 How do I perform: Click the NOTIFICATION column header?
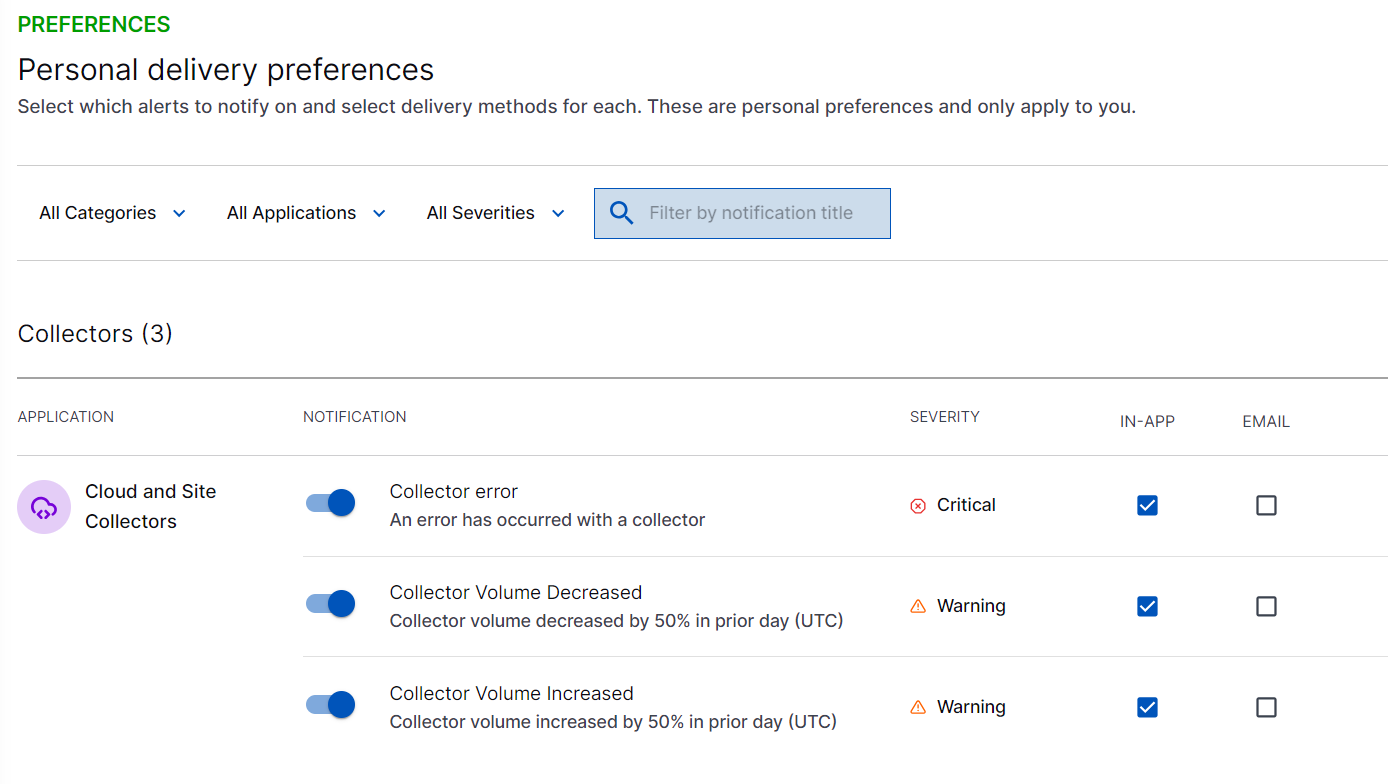coord(354,416)
